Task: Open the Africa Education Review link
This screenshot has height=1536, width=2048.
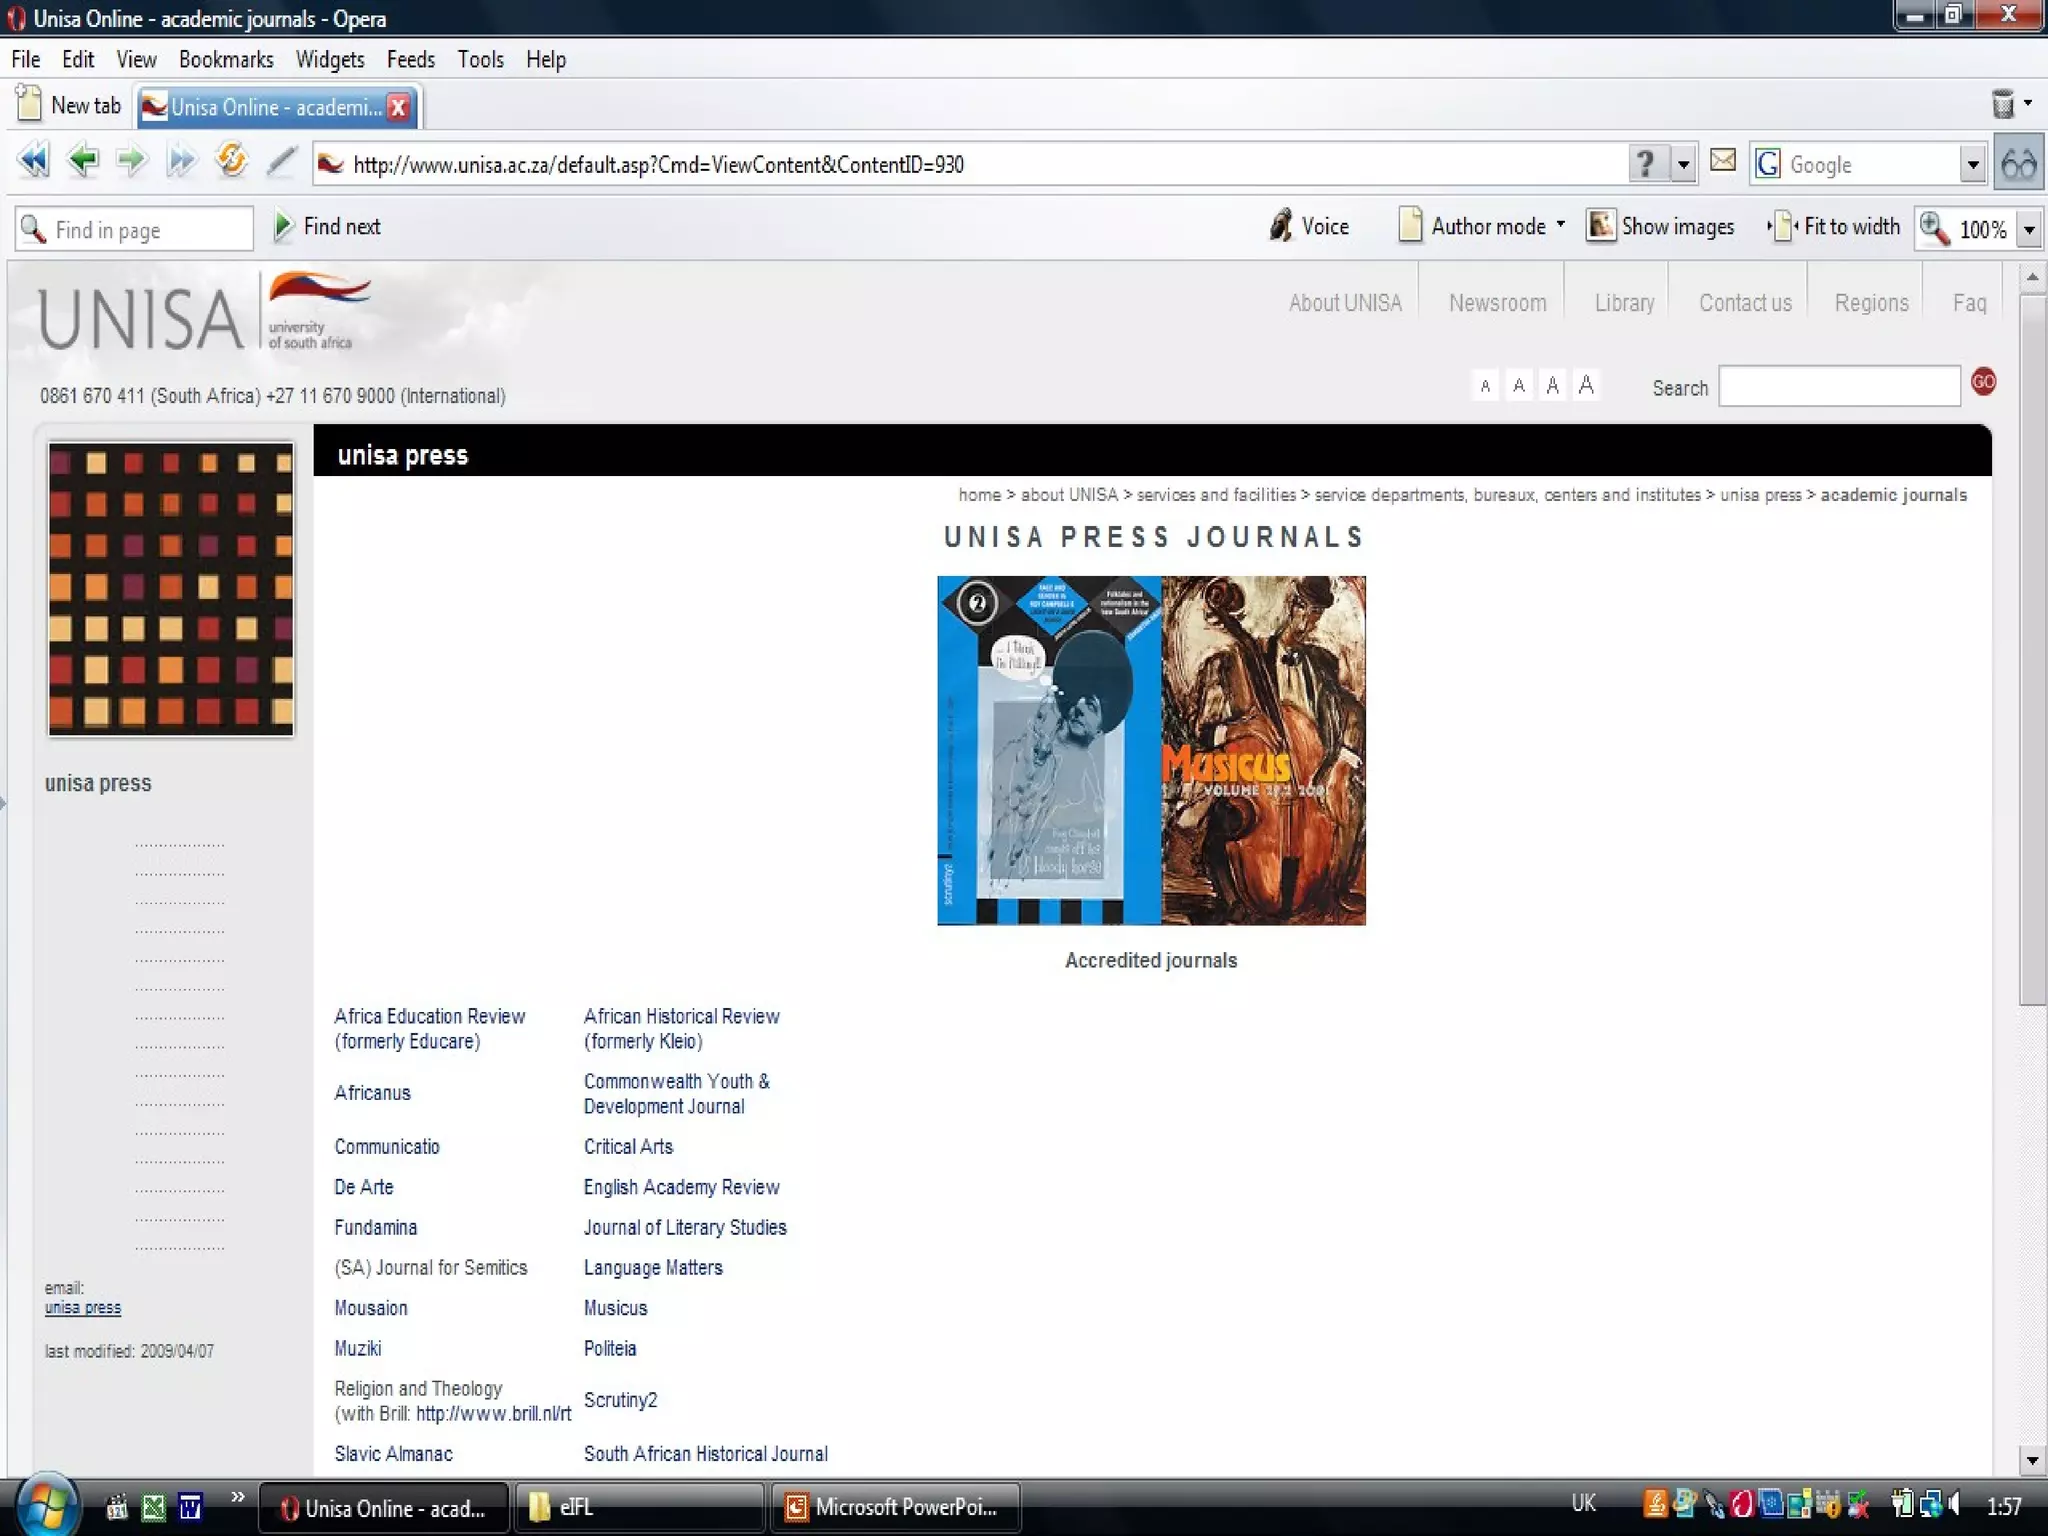Action: tap(429, 1017)
